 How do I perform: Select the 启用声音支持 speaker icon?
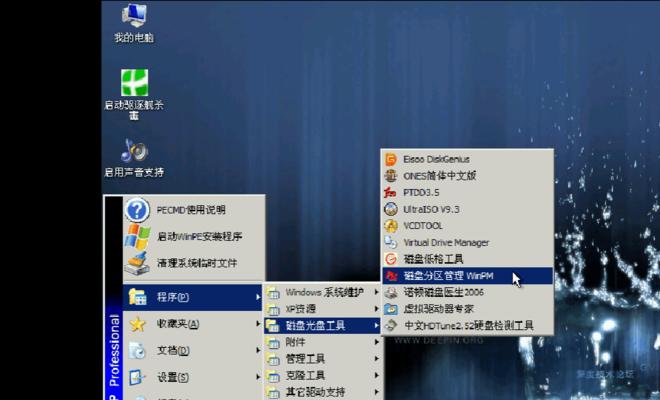pyautogui.click(x=134, y=150)
